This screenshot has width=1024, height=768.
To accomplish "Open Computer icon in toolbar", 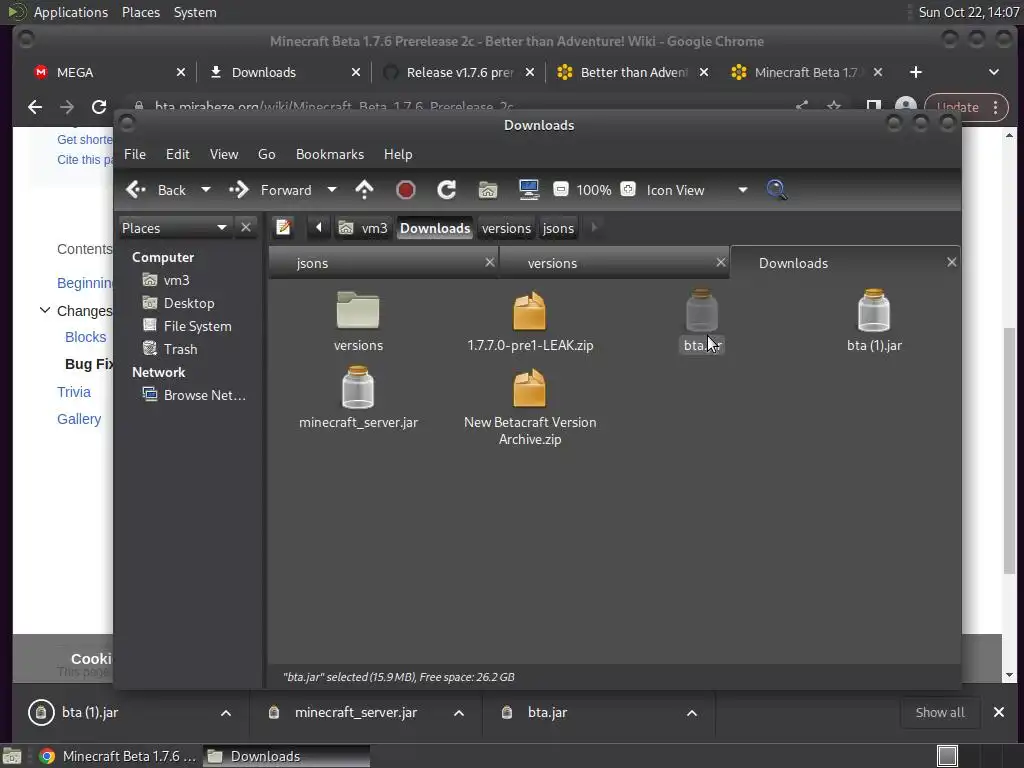I will [529, 190].
